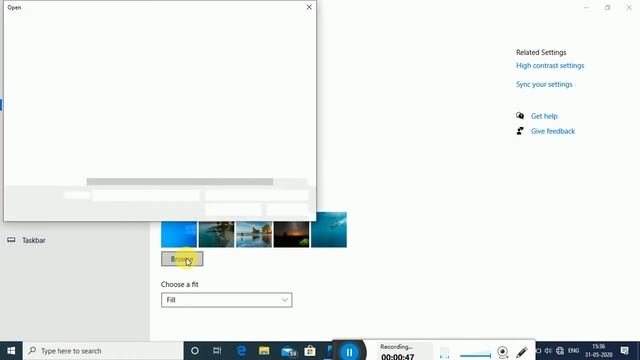
Task: Click the Get help link
Action: (x=544, y=116)
